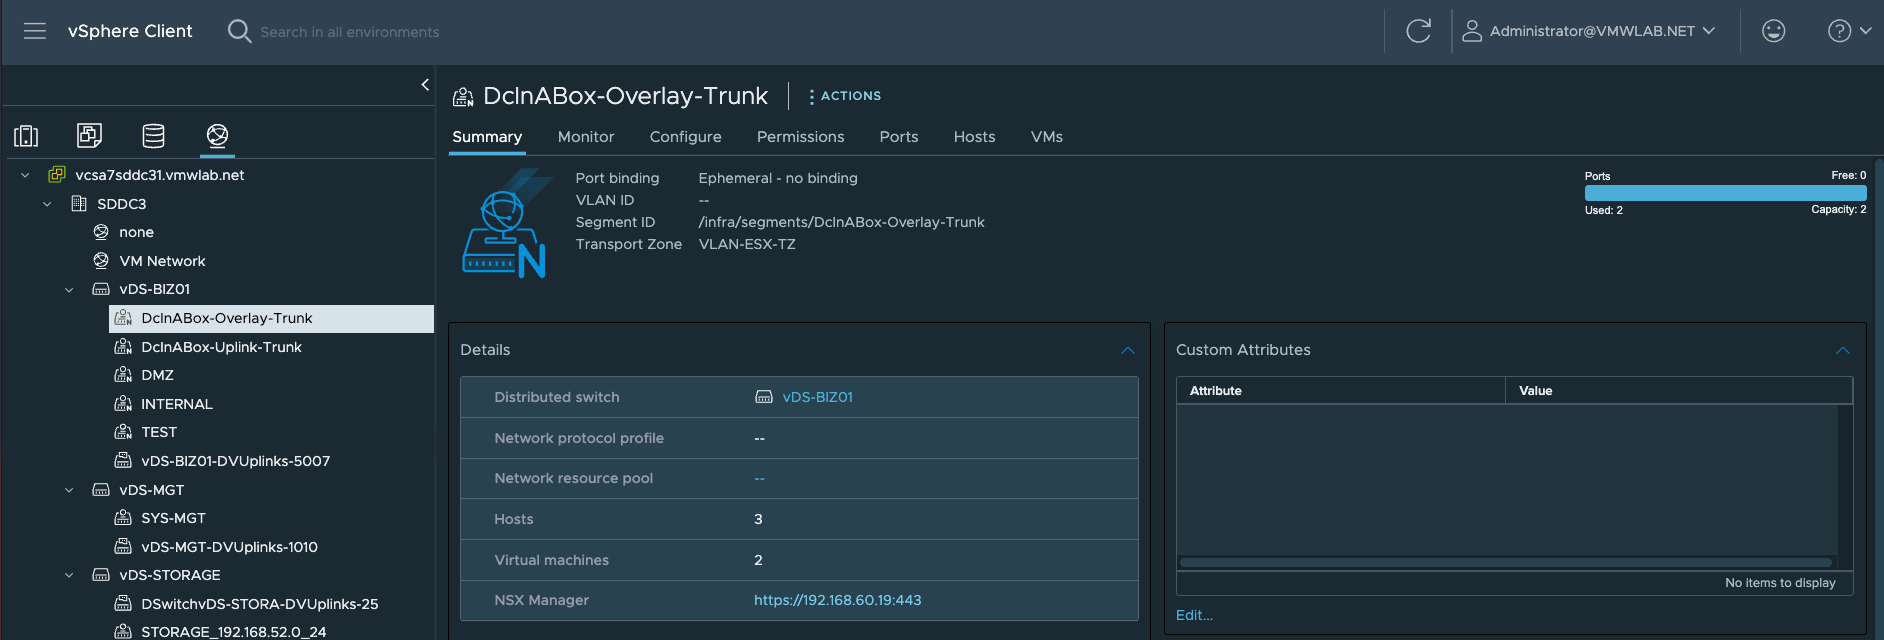Open the Configure tab
This screenshot has width=1884, height=640.
[x=686, y=137]
